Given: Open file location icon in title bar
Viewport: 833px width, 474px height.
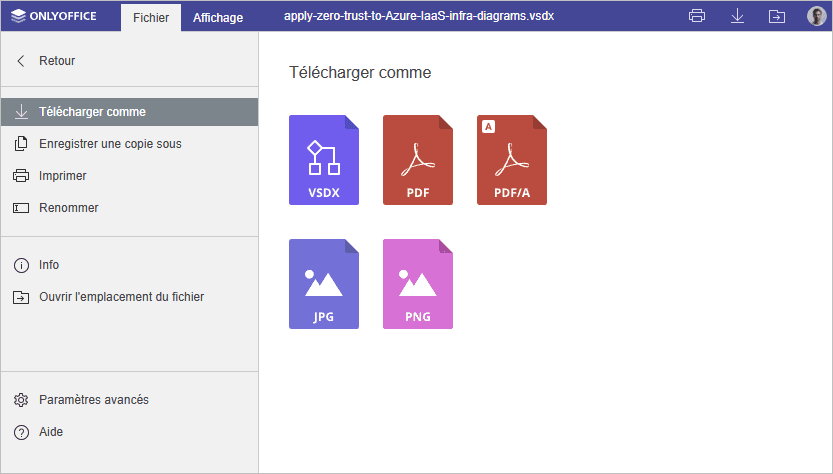Looking at the screenshot, I should 777,16.
